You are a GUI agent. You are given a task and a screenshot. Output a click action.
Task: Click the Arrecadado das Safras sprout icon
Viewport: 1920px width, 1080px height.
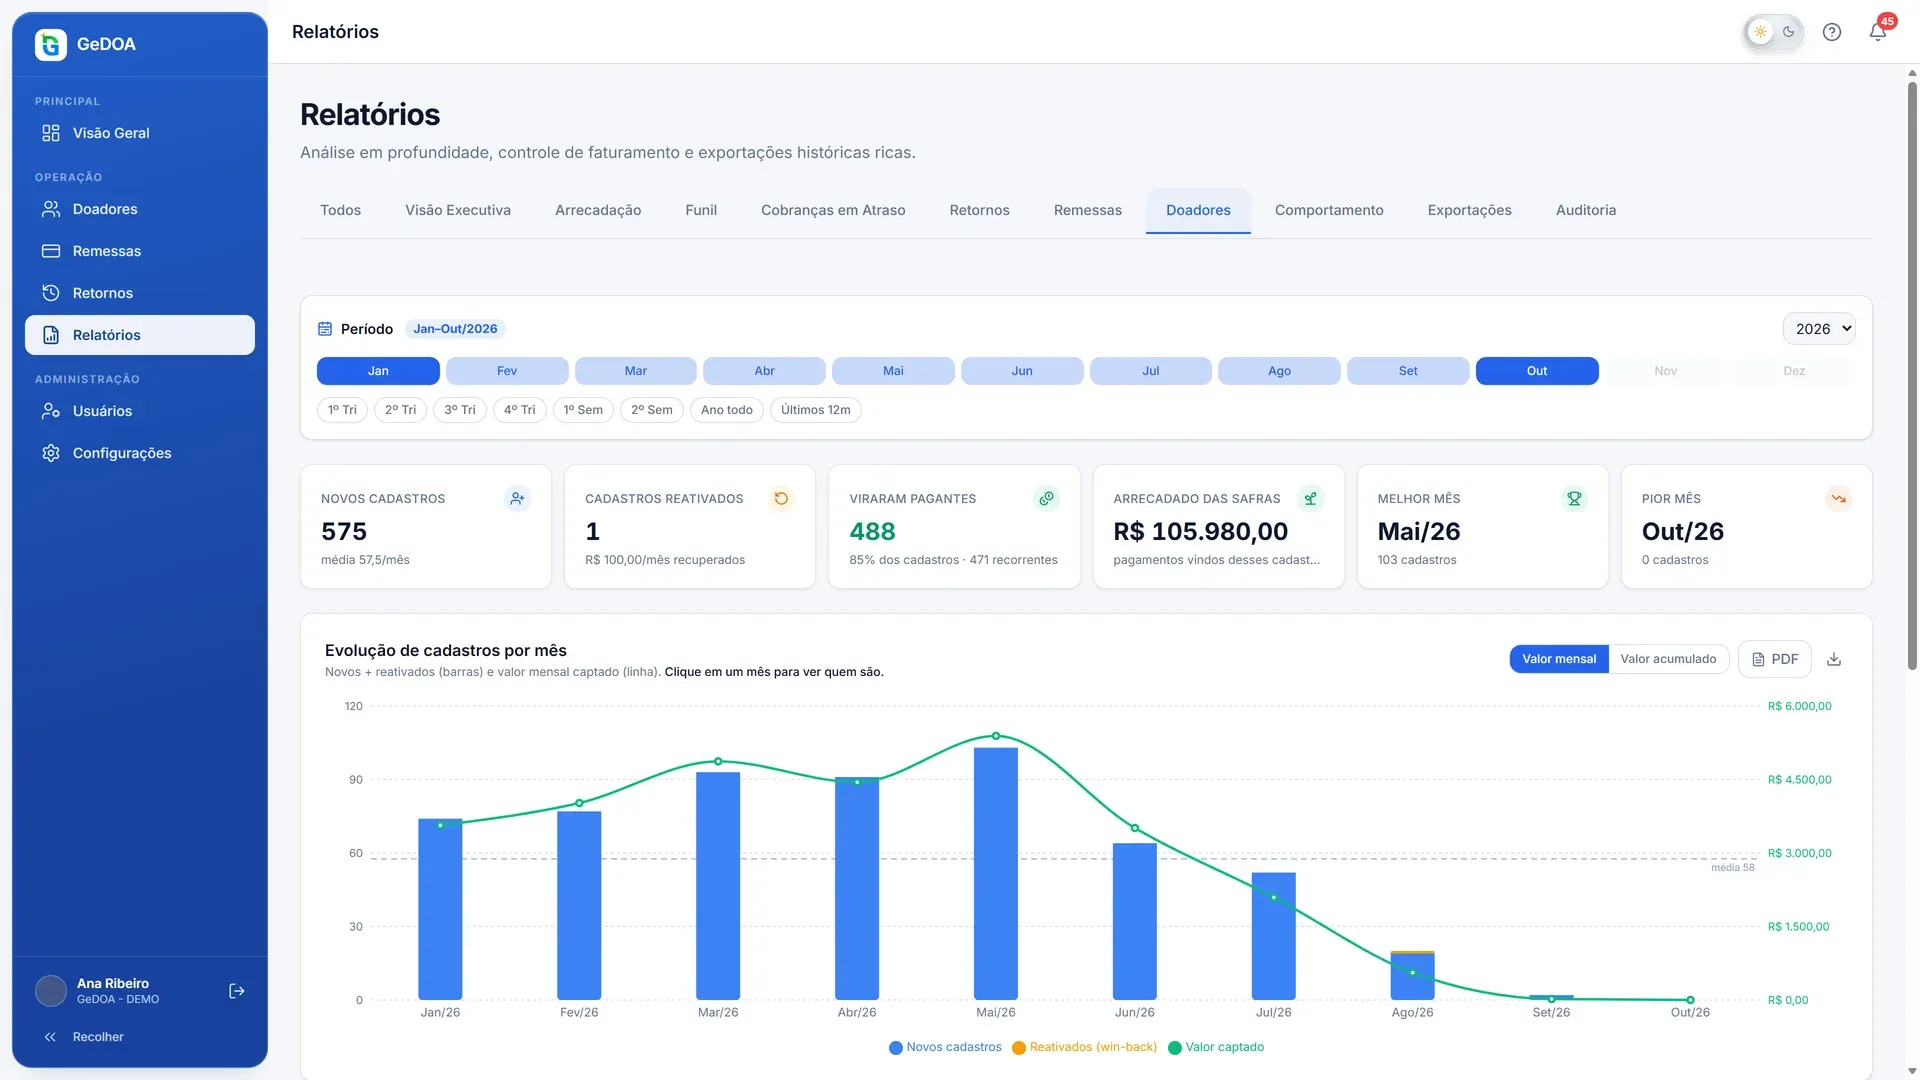pos(1310,498)
